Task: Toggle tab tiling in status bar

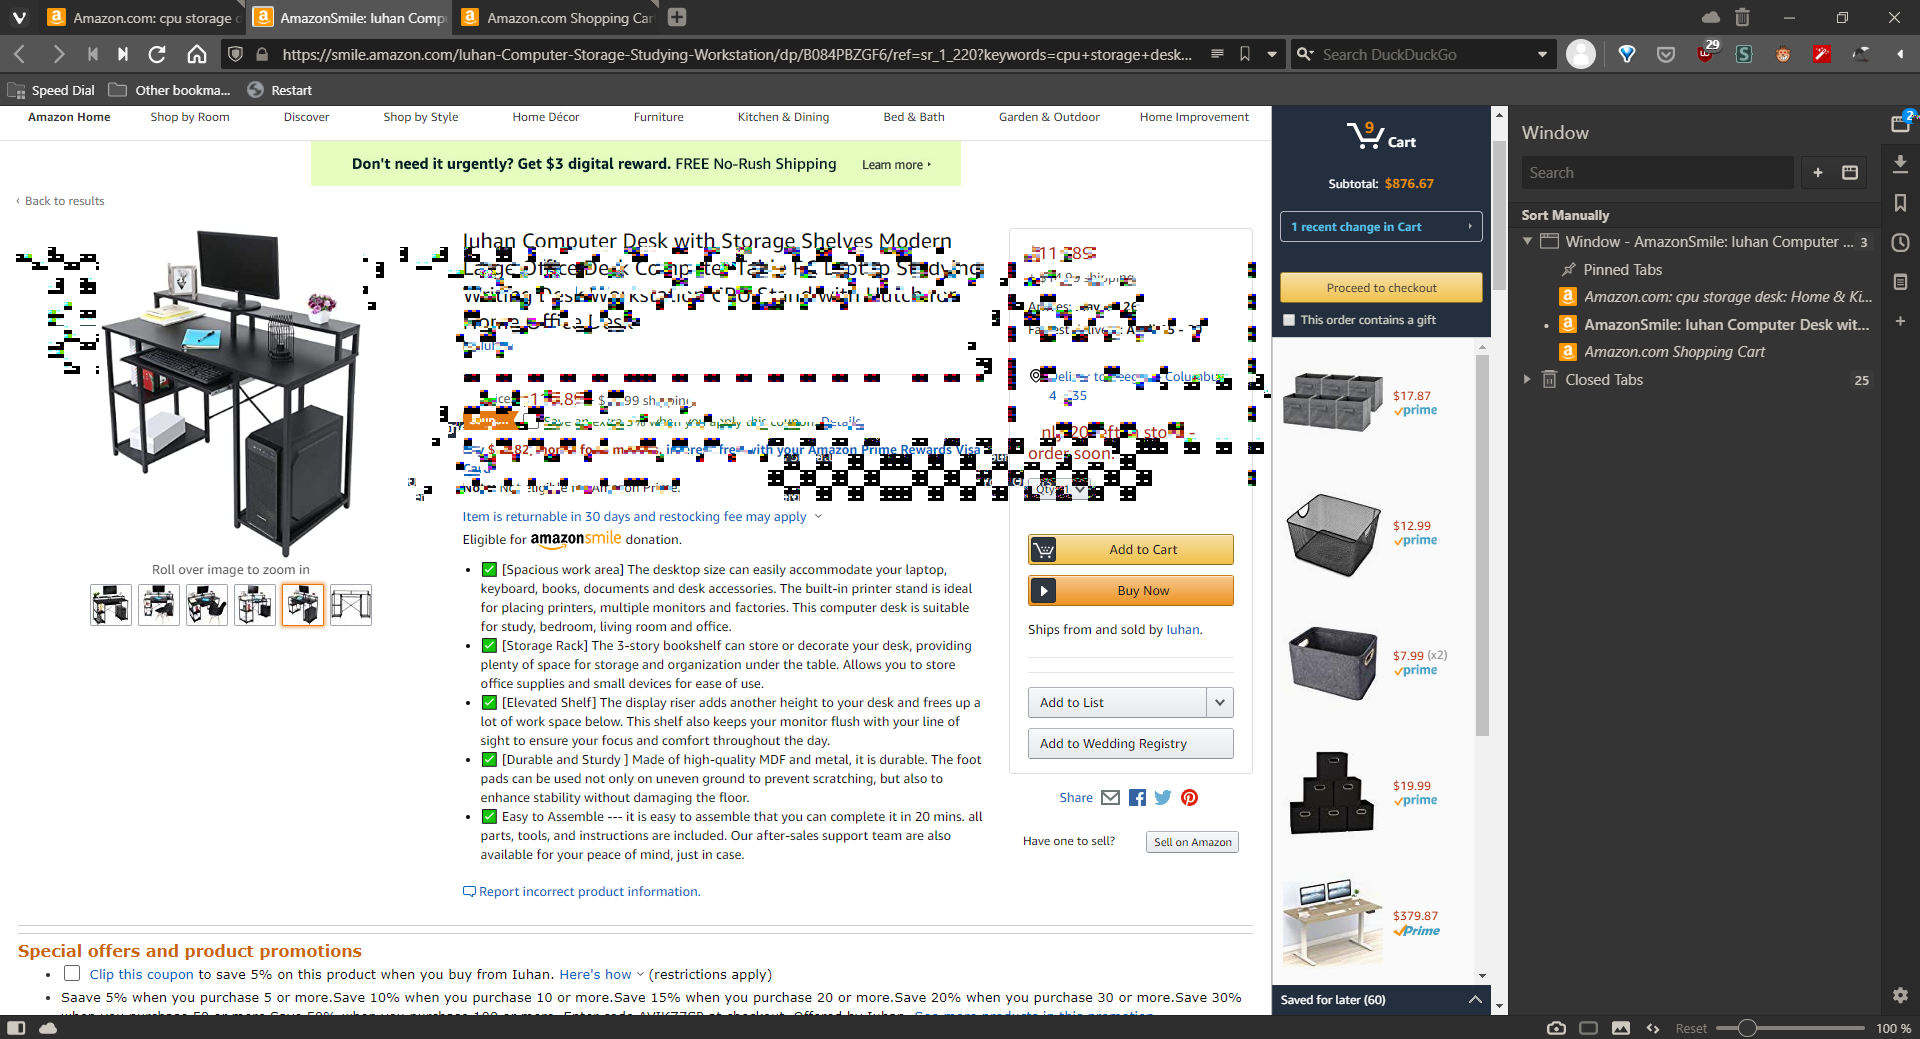Action: pyautogui.click(x=1589, y=1028)
